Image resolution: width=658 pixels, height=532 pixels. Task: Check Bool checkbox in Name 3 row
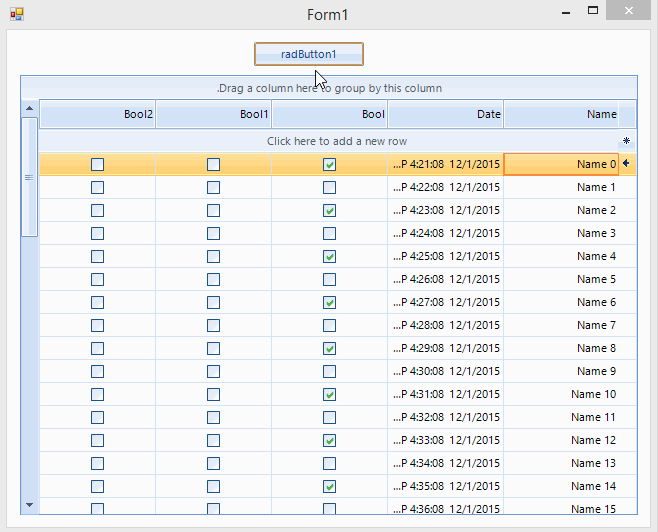(x=329, y=233)
